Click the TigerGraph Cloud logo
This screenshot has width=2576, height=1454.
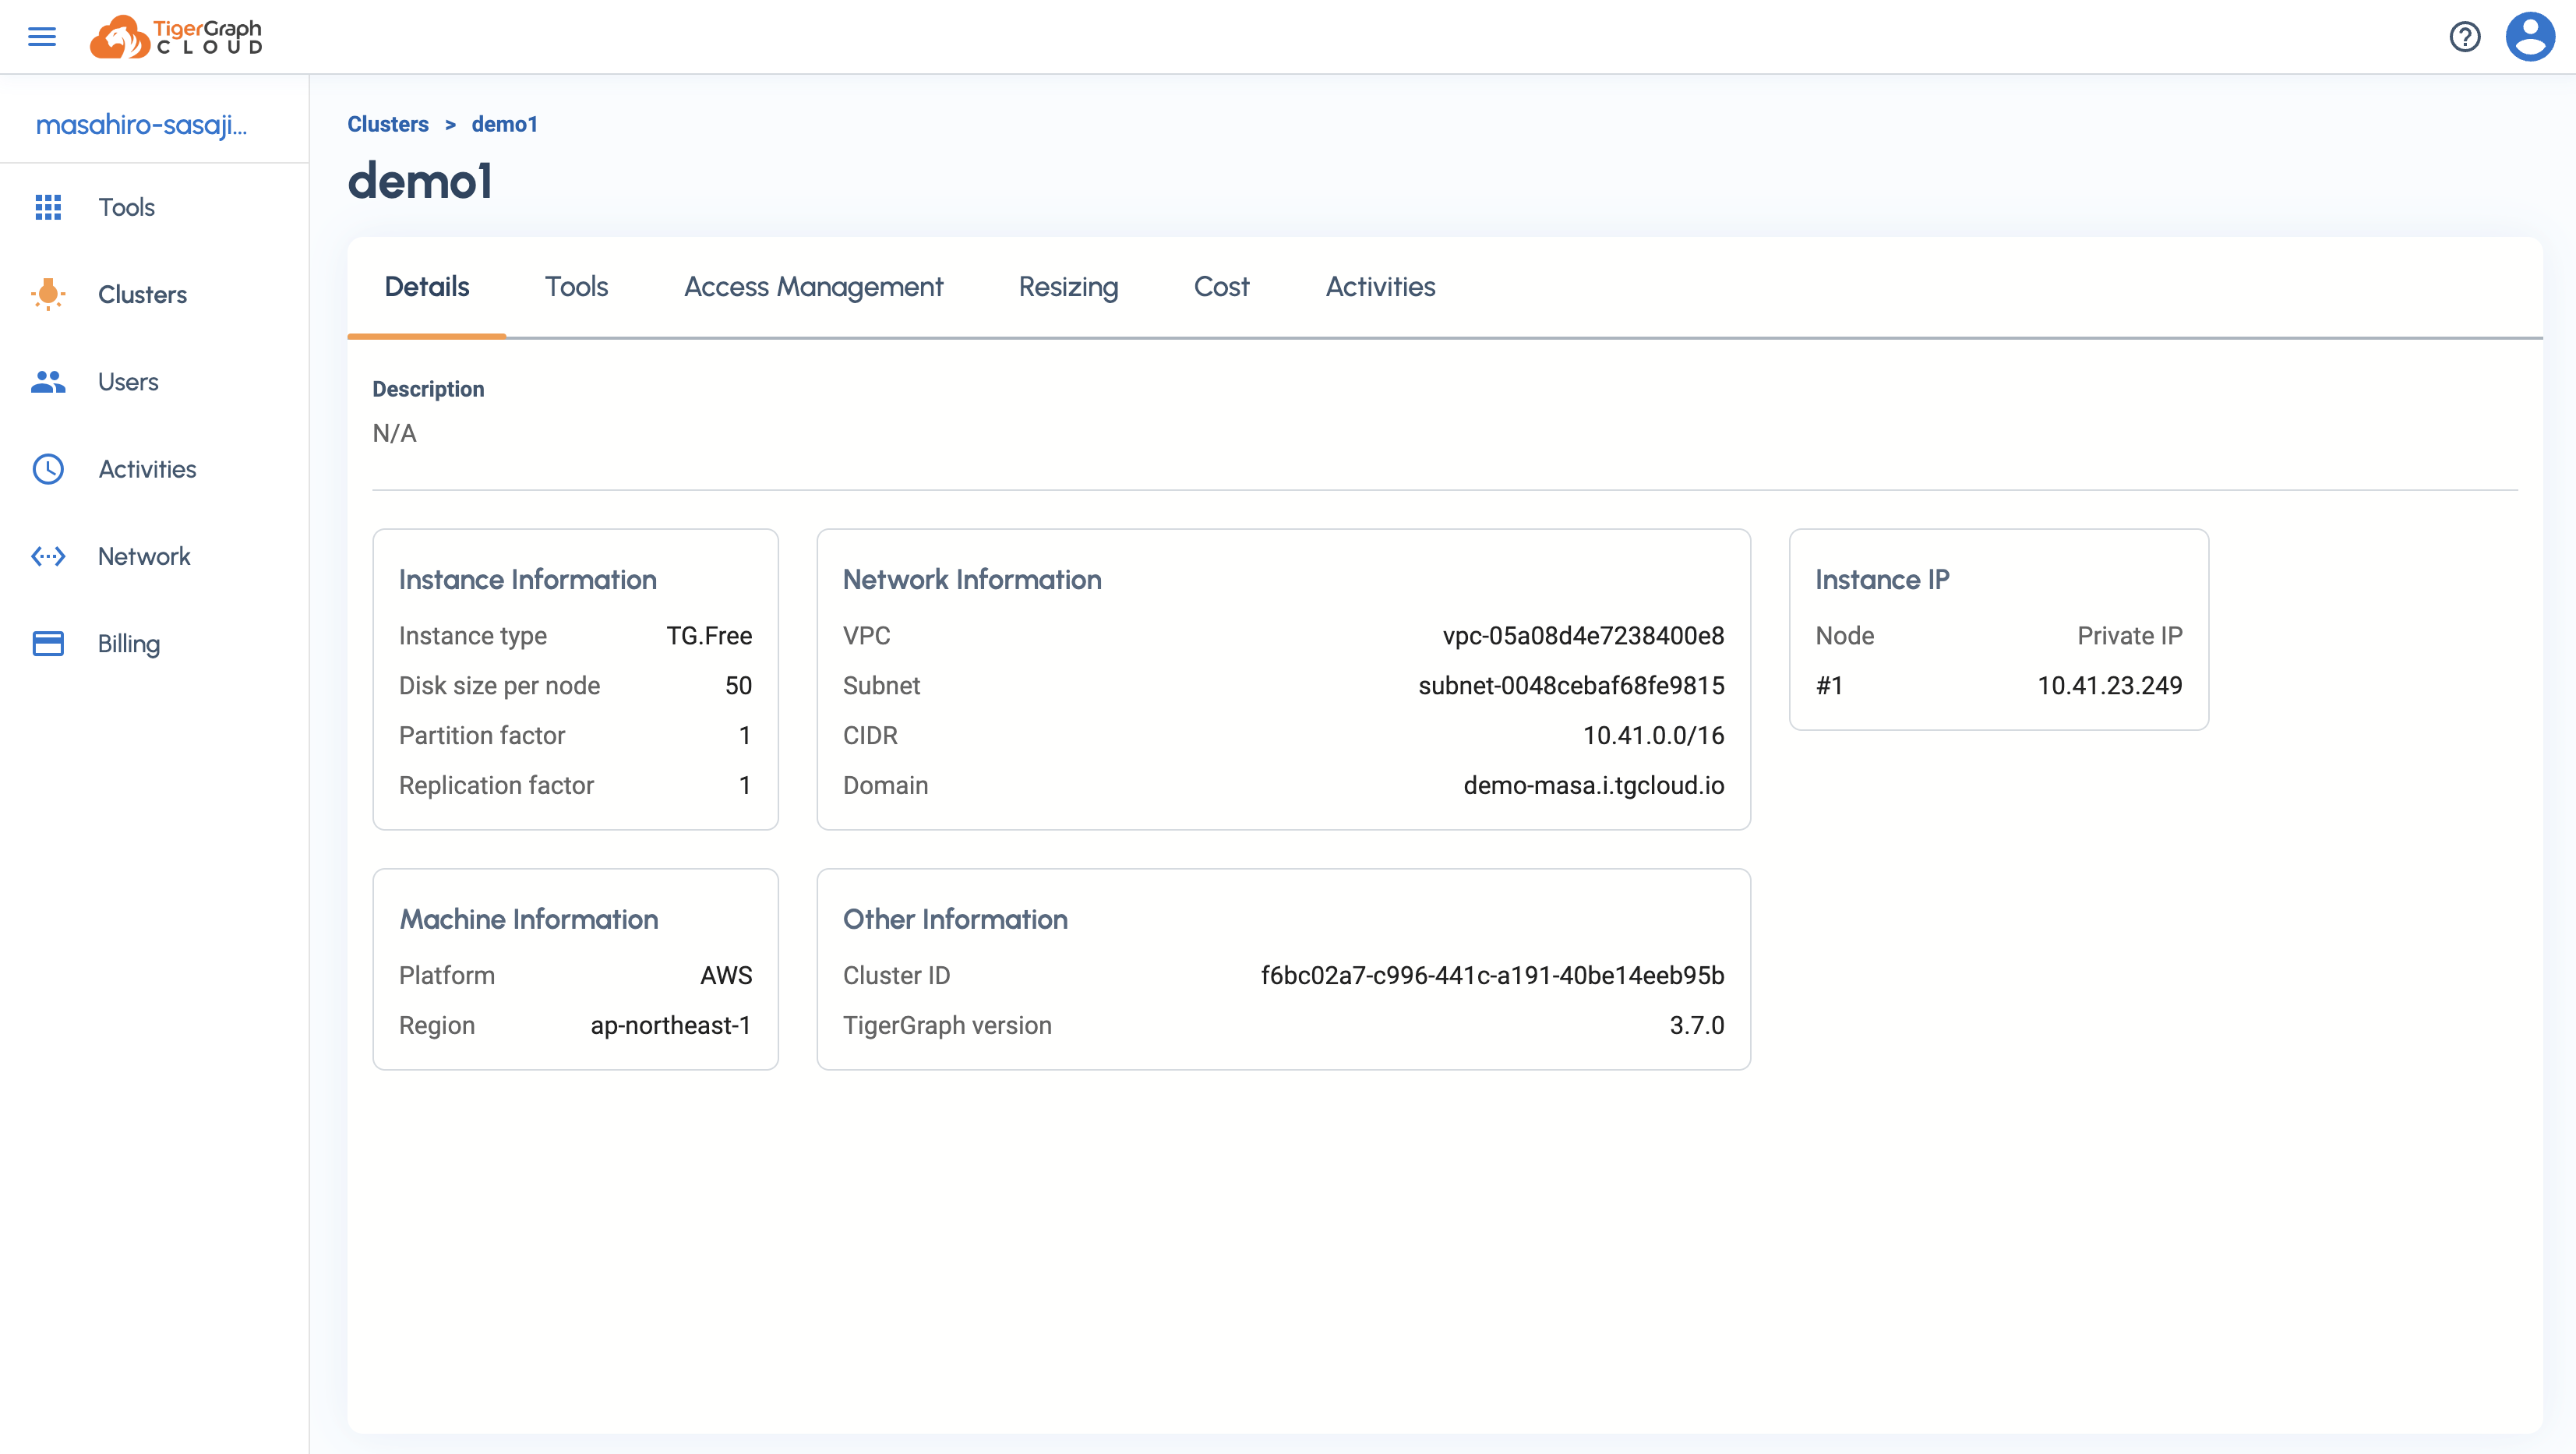coord(176,37)
